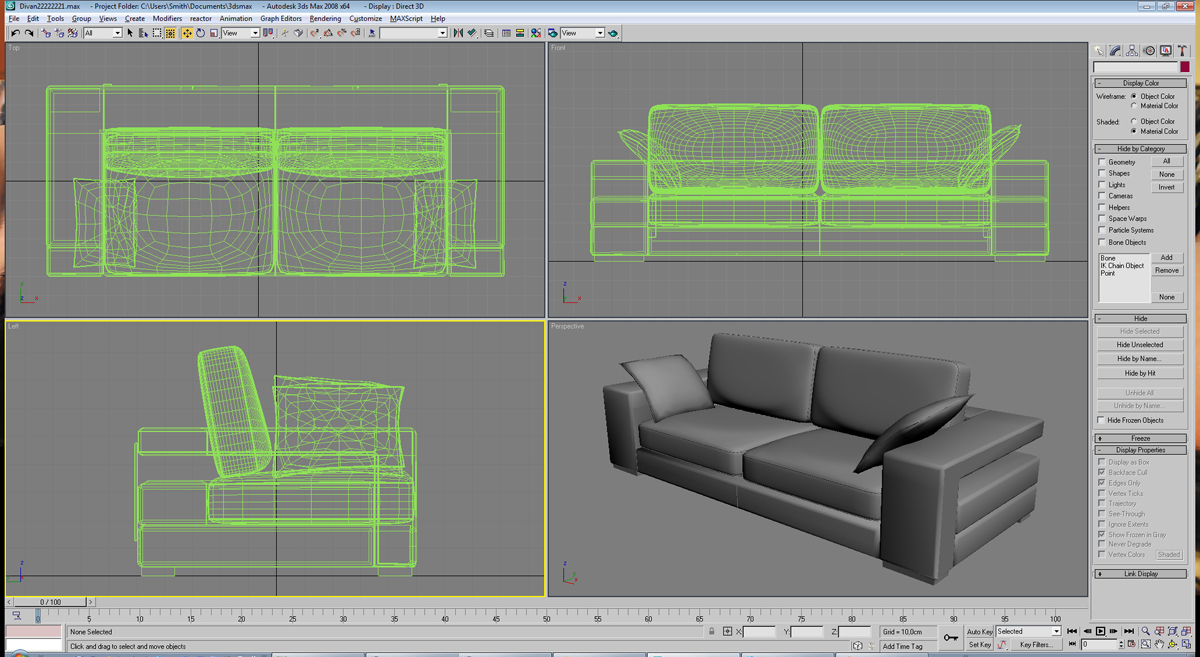
Task: Select the Select and Move tool
Action: [x=187, y=33]
